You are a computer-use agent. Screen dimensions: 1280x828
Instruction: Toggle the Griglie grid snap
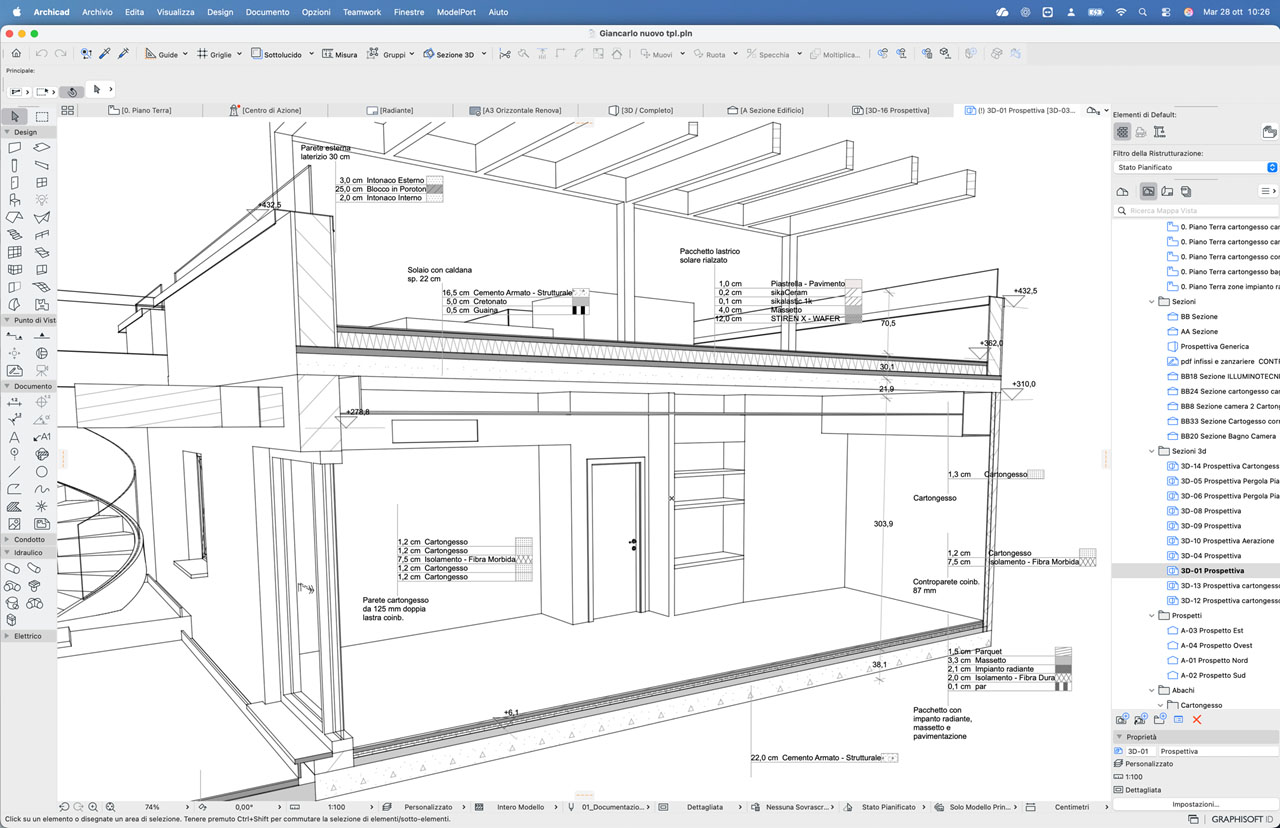(x=214, y=54)
